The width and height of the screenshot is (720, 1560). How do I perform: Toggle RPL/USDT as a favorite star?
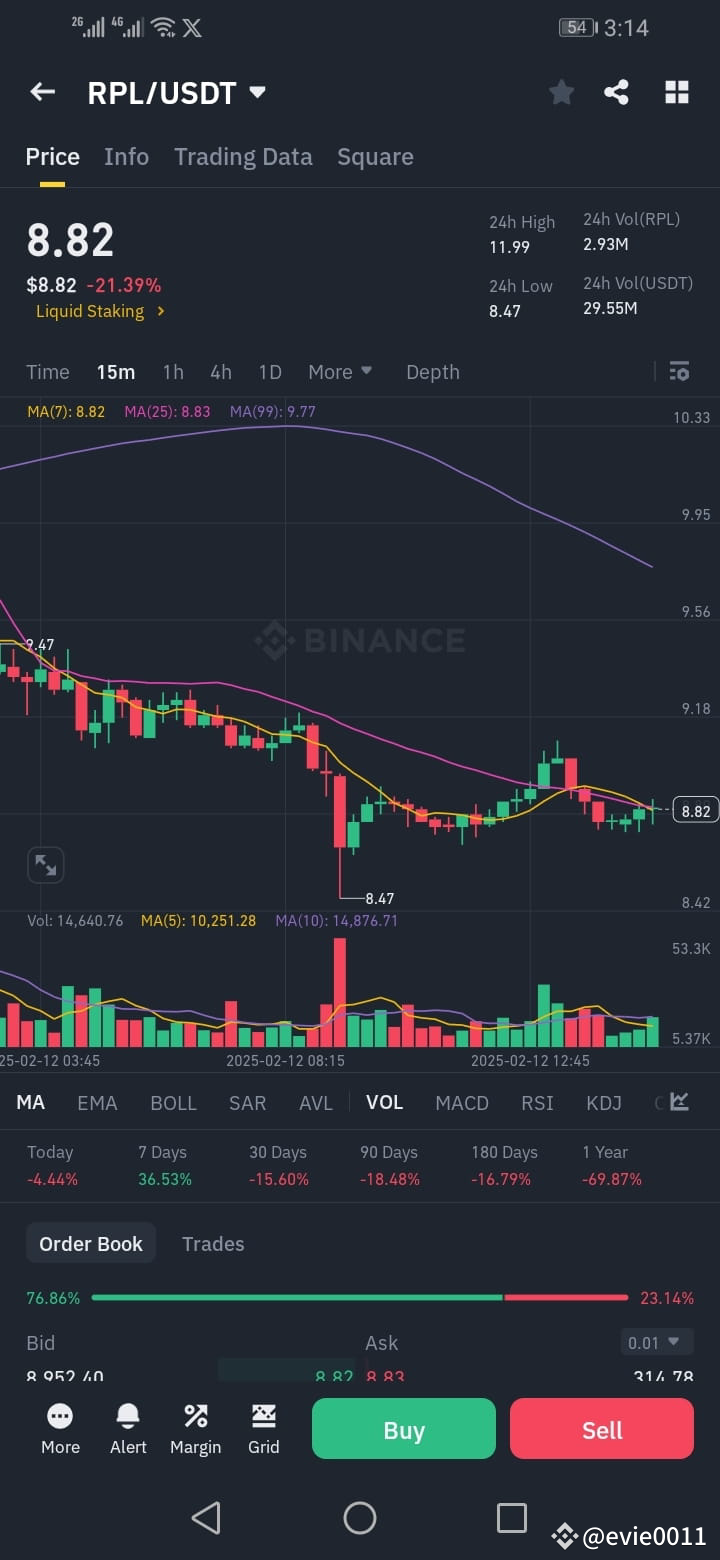(x=561, y=91)
